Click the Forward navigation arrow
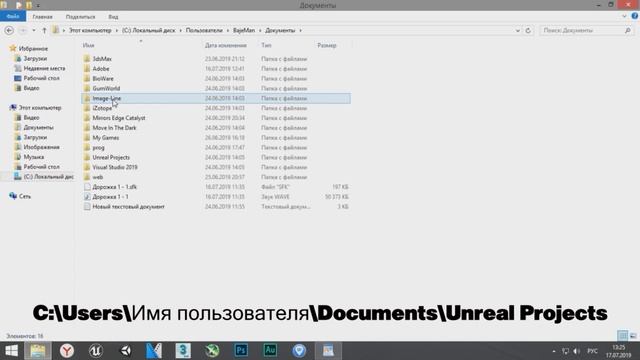This screenshot has width=640, height=360. [23, 31]
